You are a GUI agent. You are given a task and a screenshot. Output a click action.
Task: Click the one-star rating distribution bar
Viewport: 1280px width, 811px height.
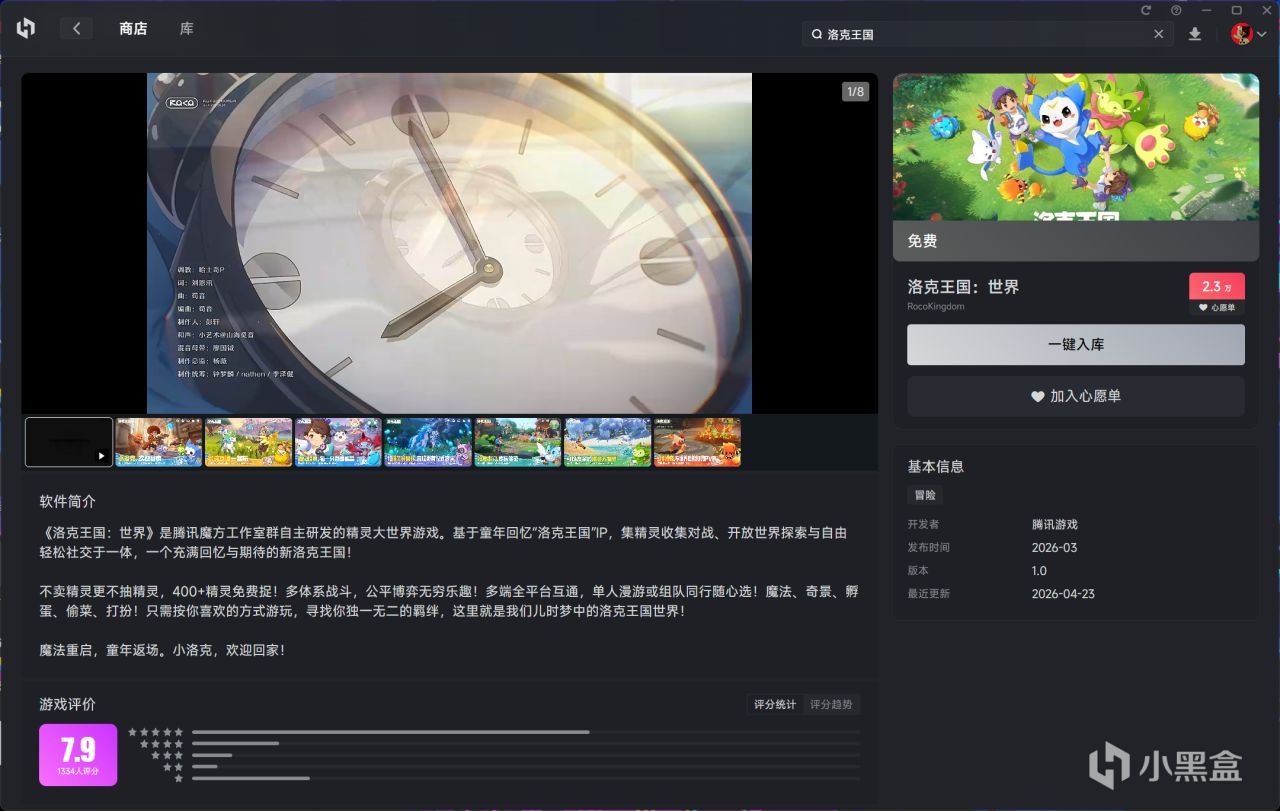click(526, 778)
